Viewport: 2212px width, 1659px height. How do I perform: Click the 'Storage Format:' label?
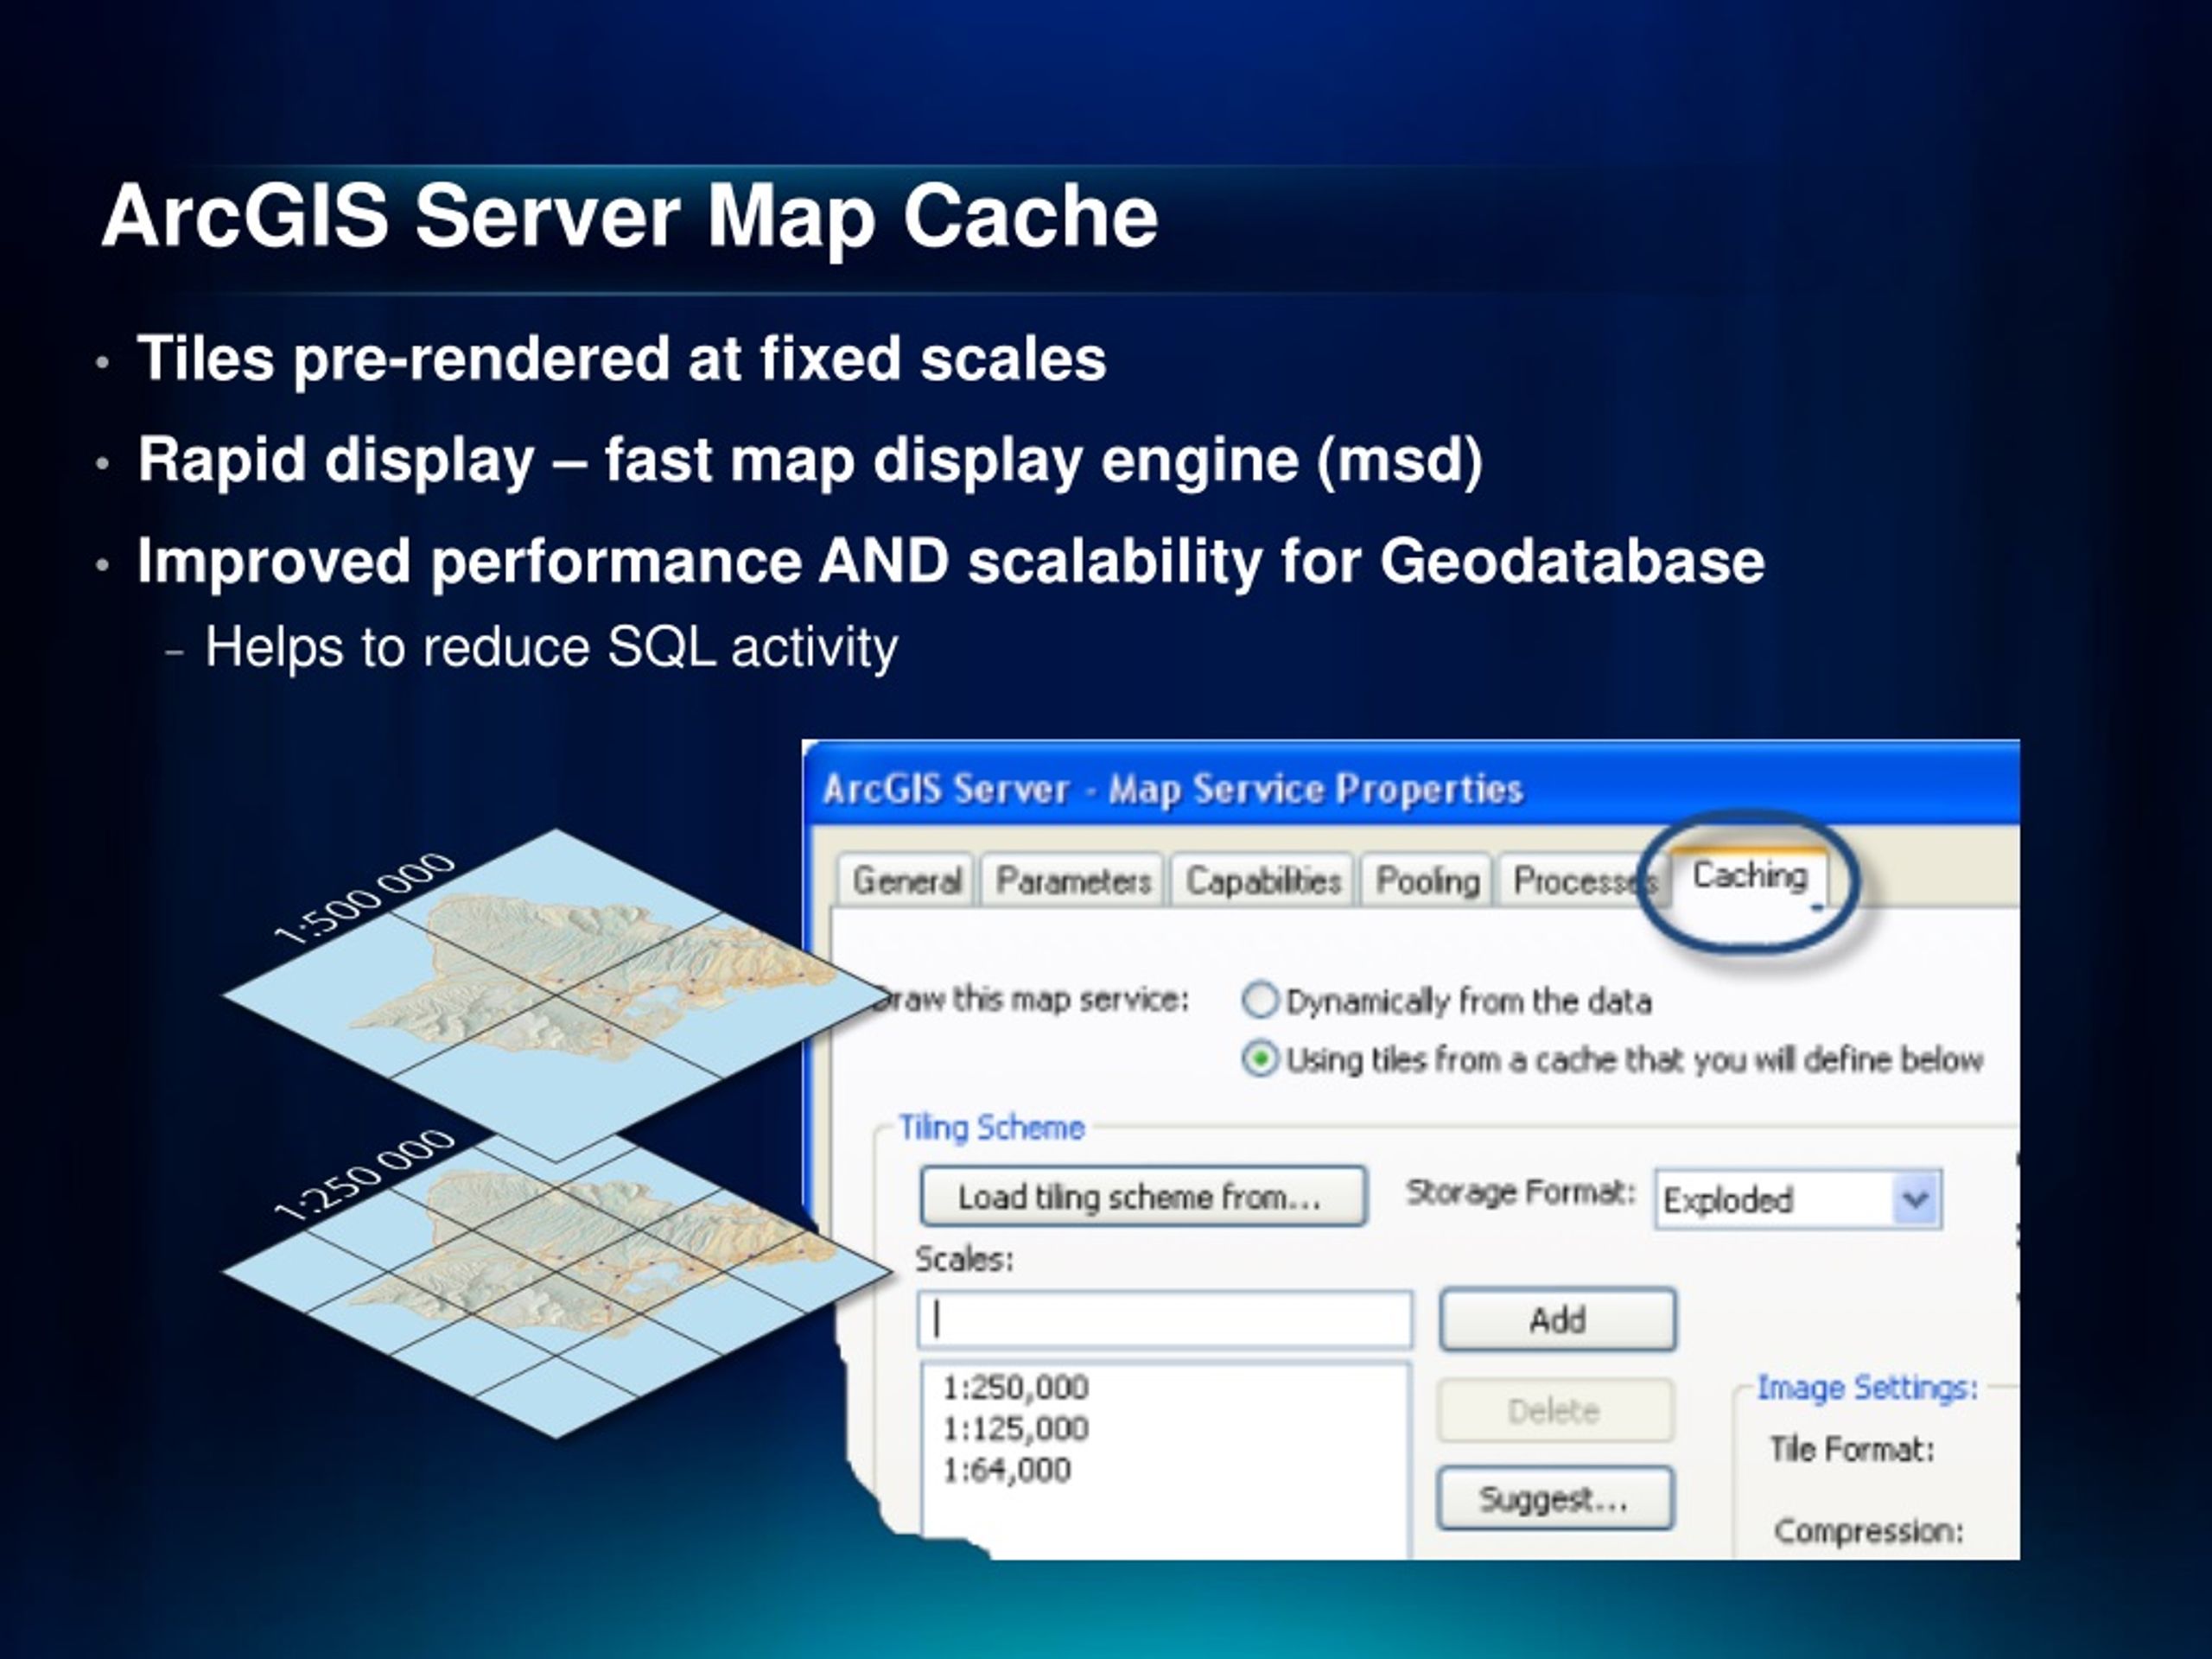pos(1520,1192)
